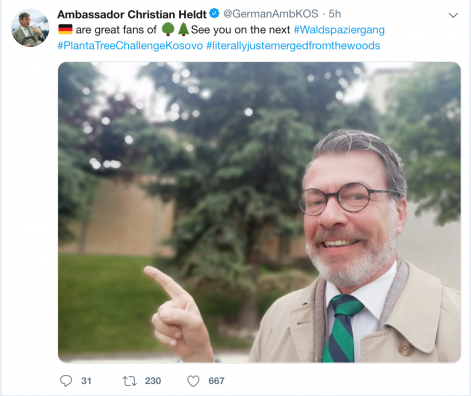Click the deciduous tree emoji
Image resolution: width=471 pixels, height=396 pixels.
(168, 29)
